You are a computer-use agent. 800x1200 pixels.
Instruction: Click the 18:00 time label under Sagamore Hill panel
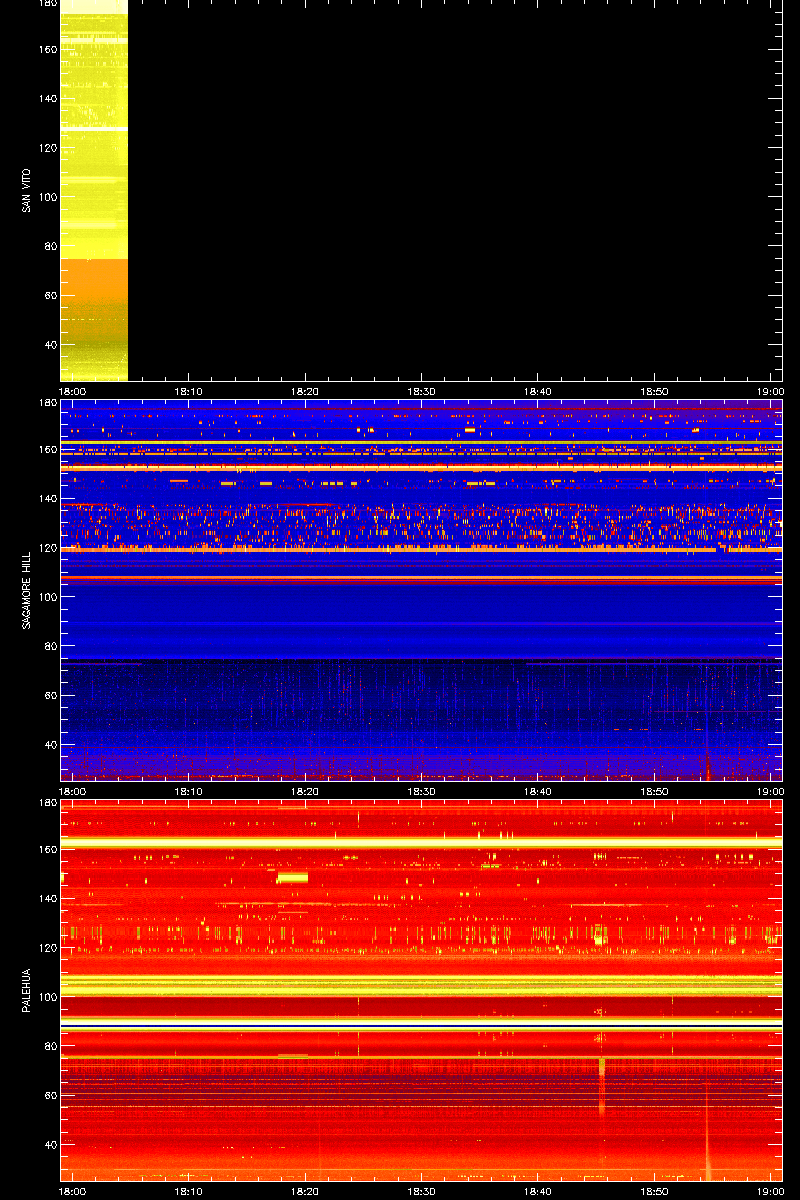(x=73, y=792)
